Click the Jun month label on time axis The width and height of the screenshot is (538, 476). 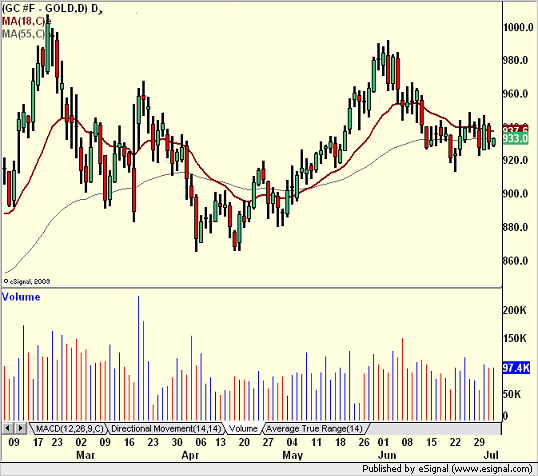tap(387, 455)
